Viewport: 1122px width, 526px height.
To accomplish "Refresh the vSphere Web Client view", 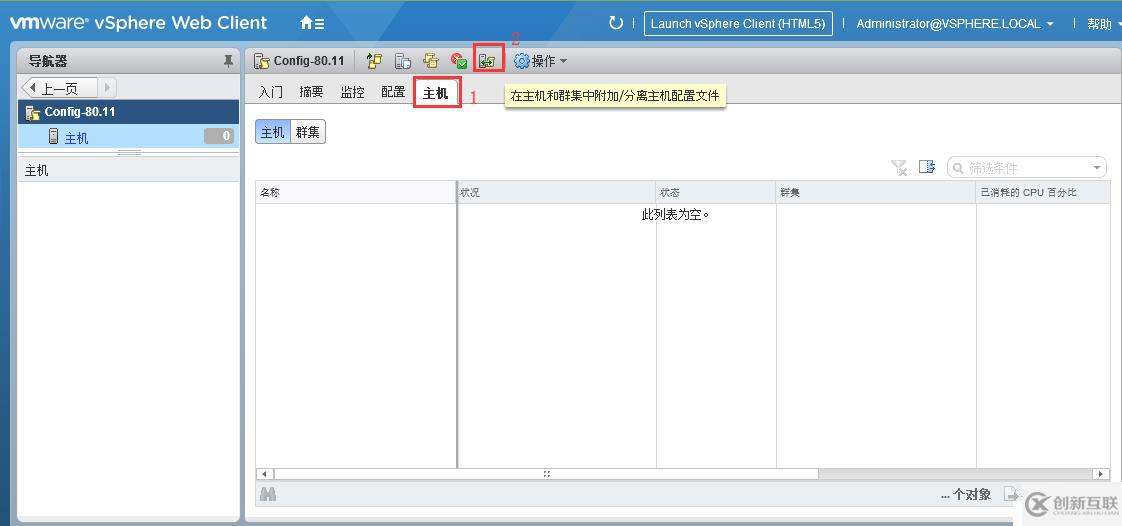I will tap(615, 23).
